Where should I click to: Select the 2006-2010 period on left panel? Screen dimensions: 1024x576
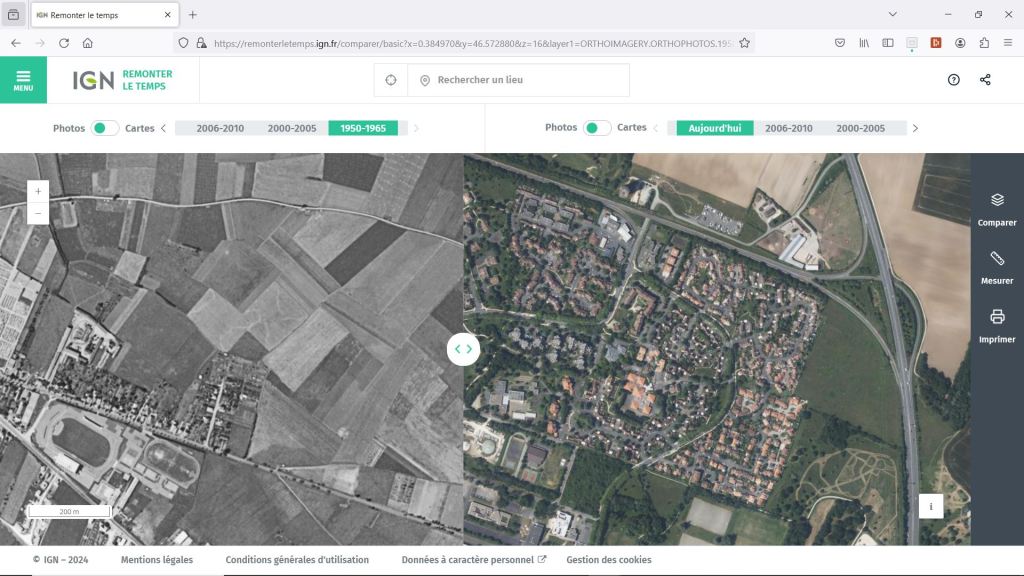click(x=220, y=128)
